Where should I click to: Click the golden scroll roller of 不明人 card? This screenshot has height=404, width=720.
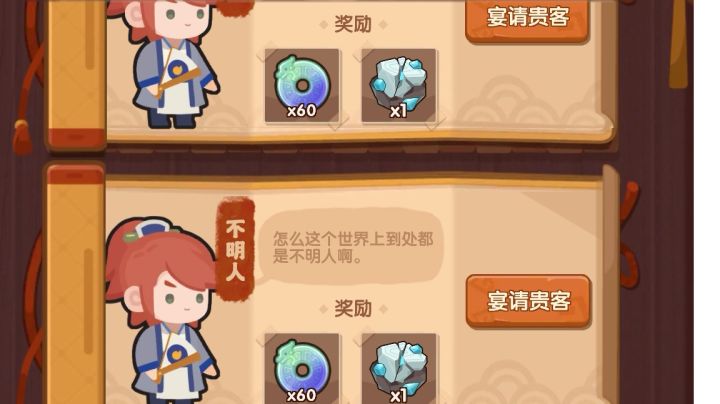(76, 285)
